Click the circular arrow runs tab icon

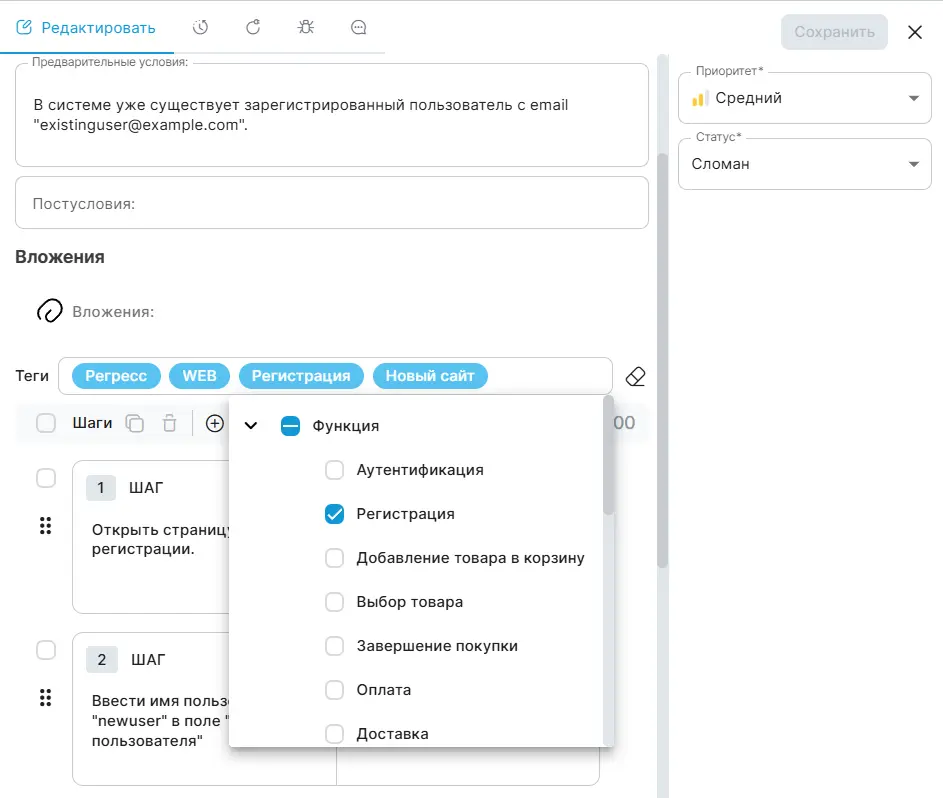tap(253, 28)
